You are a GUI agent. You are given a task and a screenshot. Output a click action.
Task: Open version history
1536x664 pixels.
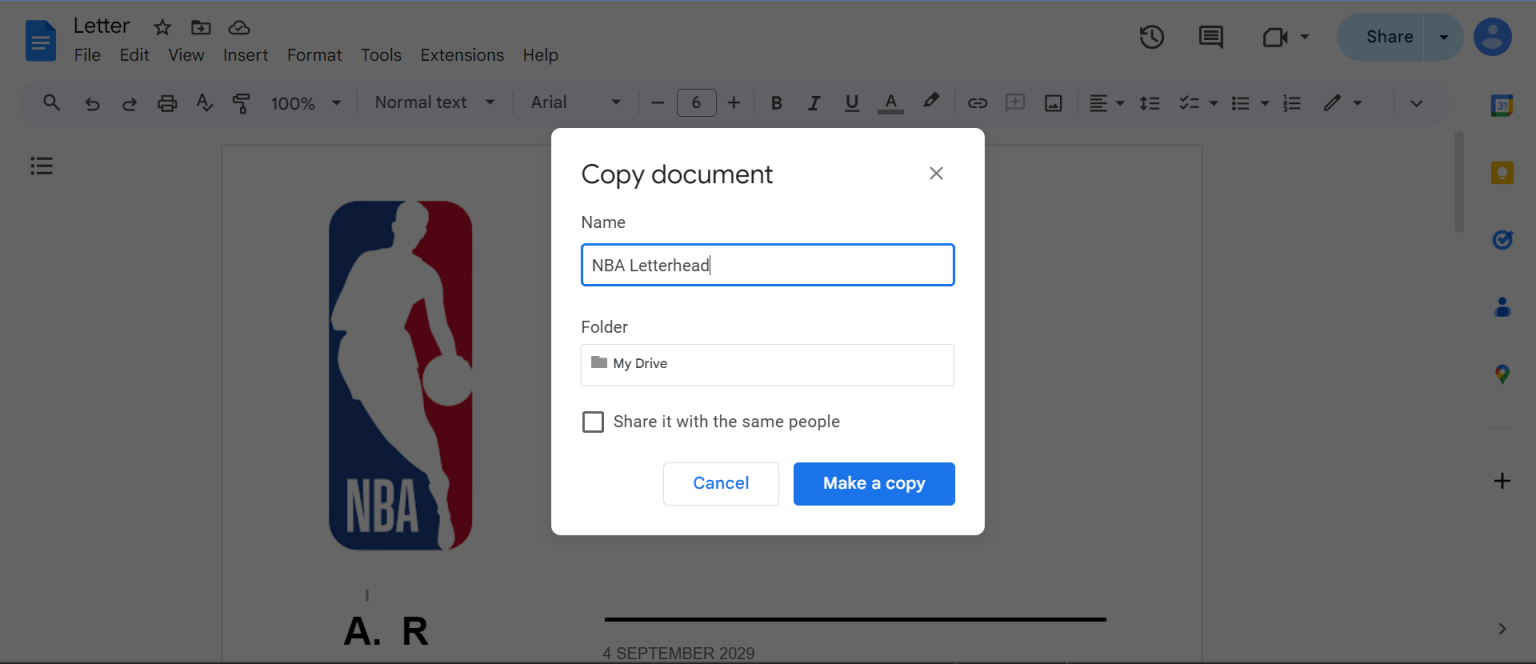point(1151,37)
